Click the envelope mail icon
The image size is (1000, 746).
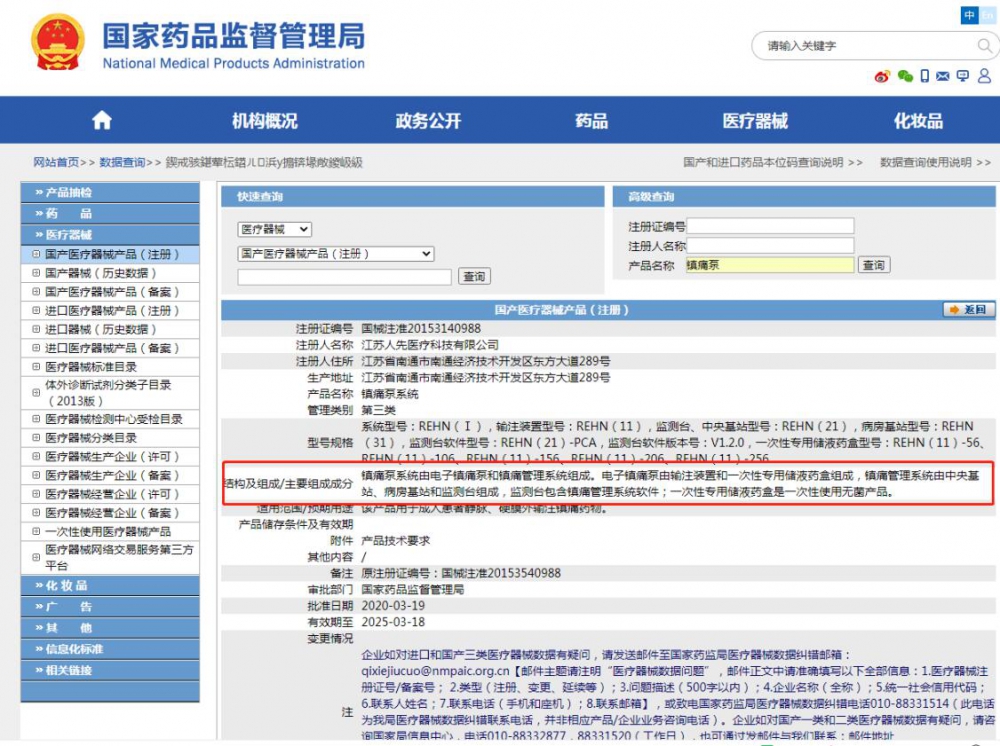944,76
